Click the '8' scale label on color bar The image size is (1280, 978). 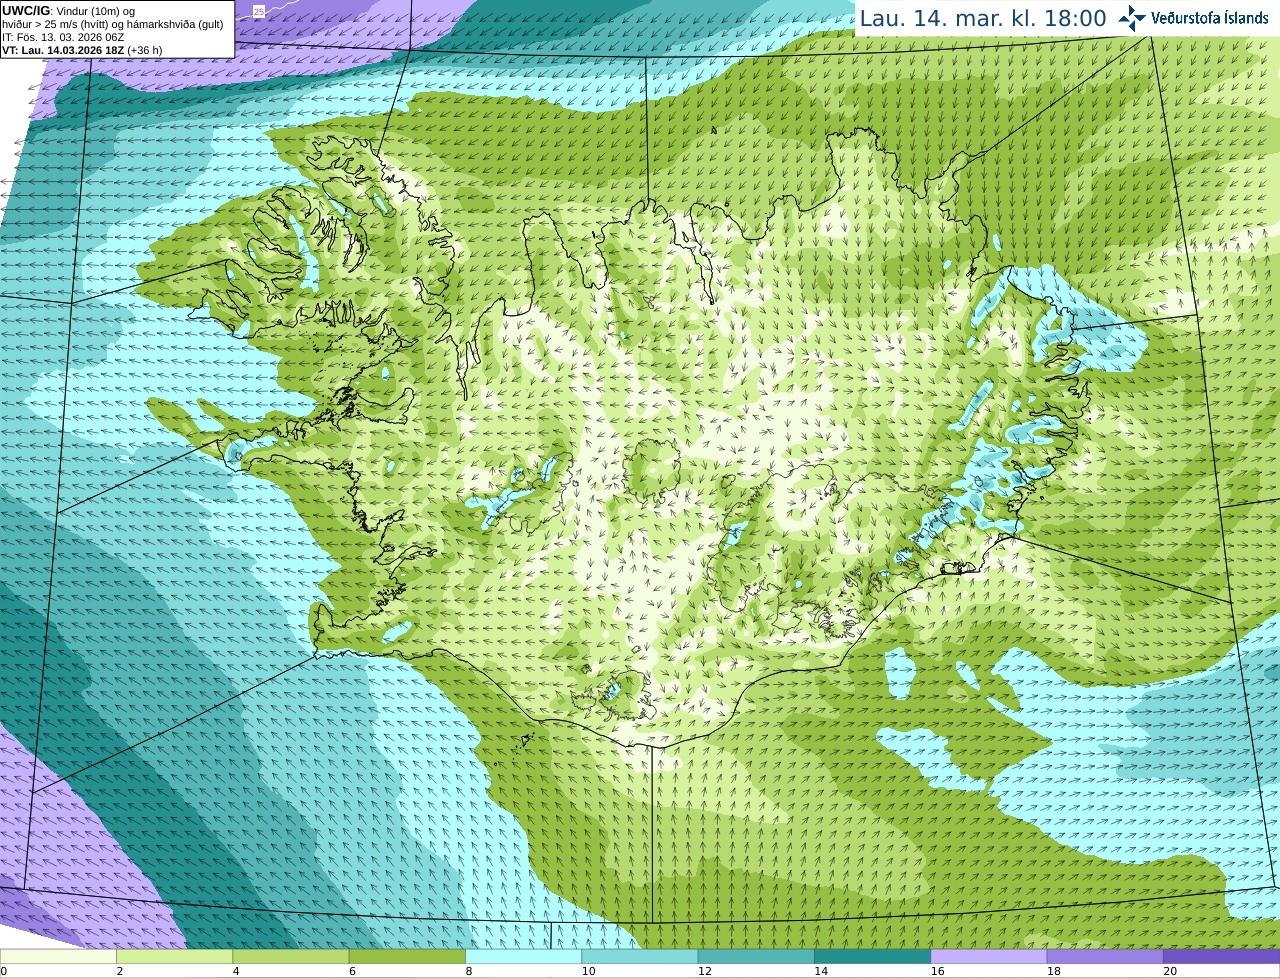469,971
